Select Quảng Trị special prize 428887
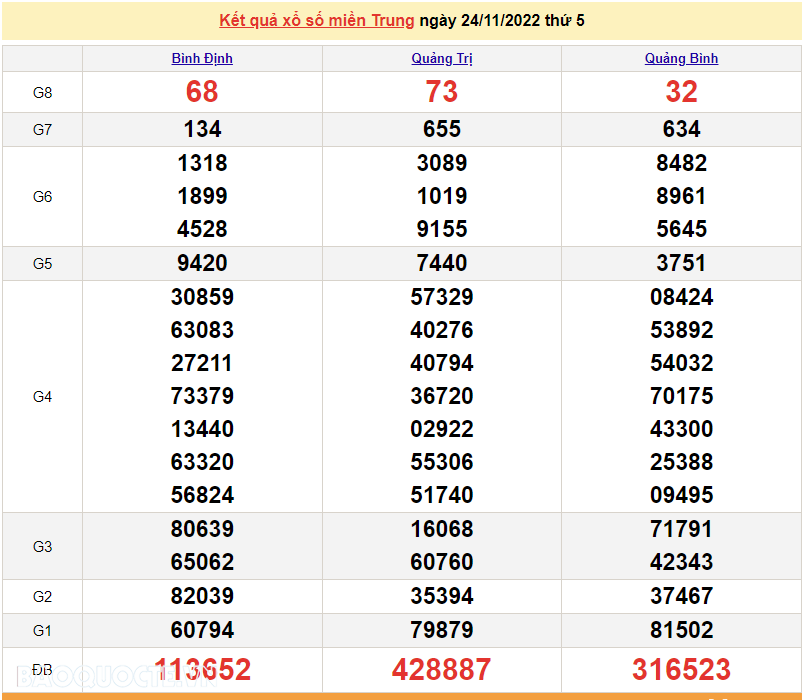The image size is (805, 700). 443,669
